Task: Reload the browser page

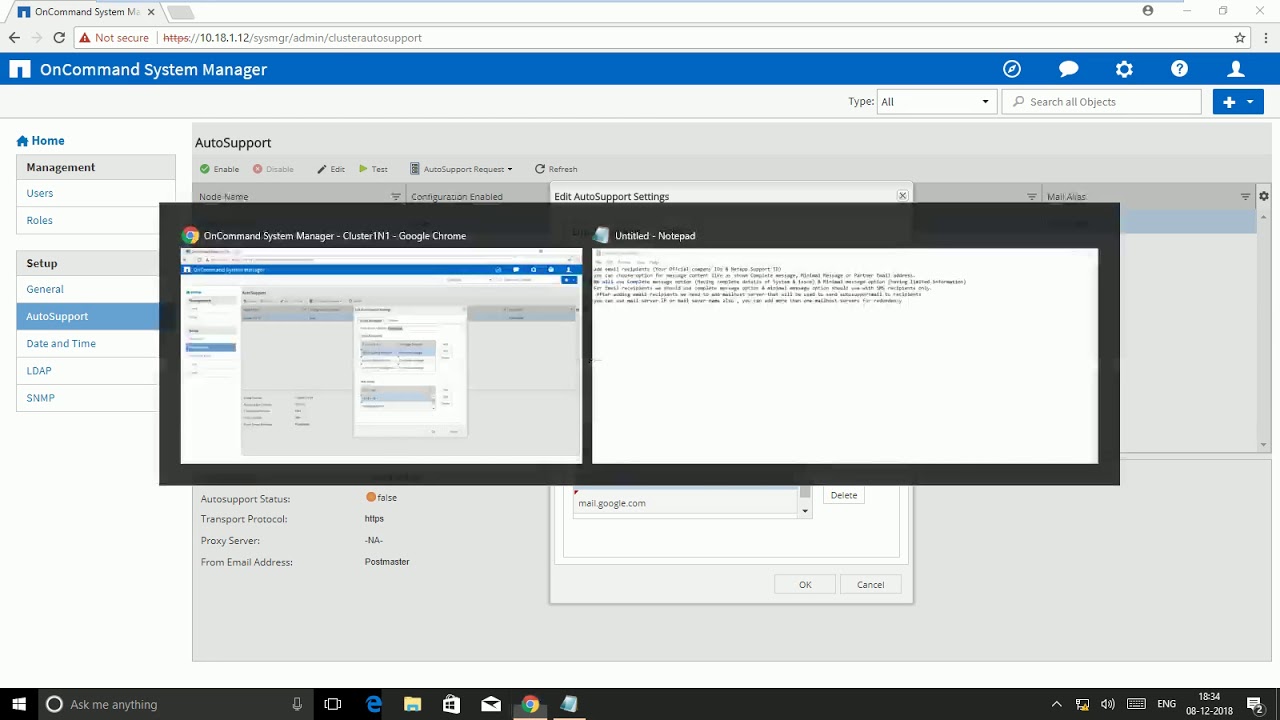Action: (59, 38)
